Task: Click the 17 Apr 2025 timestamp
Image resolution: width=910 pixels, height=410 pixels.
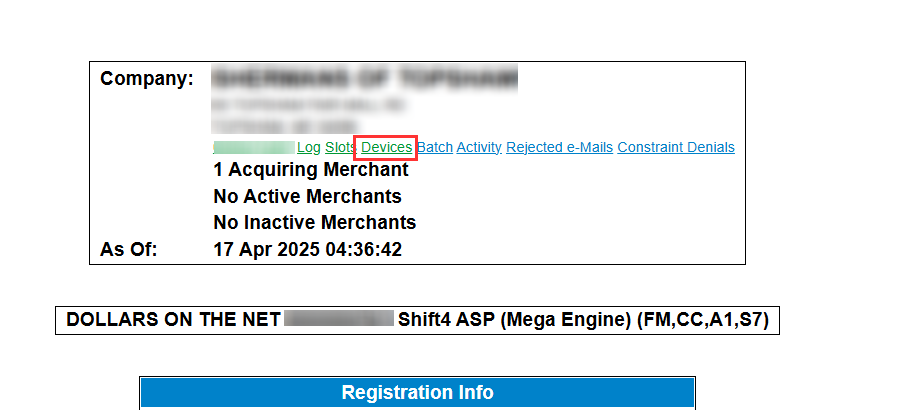Action: pos(308,249)
